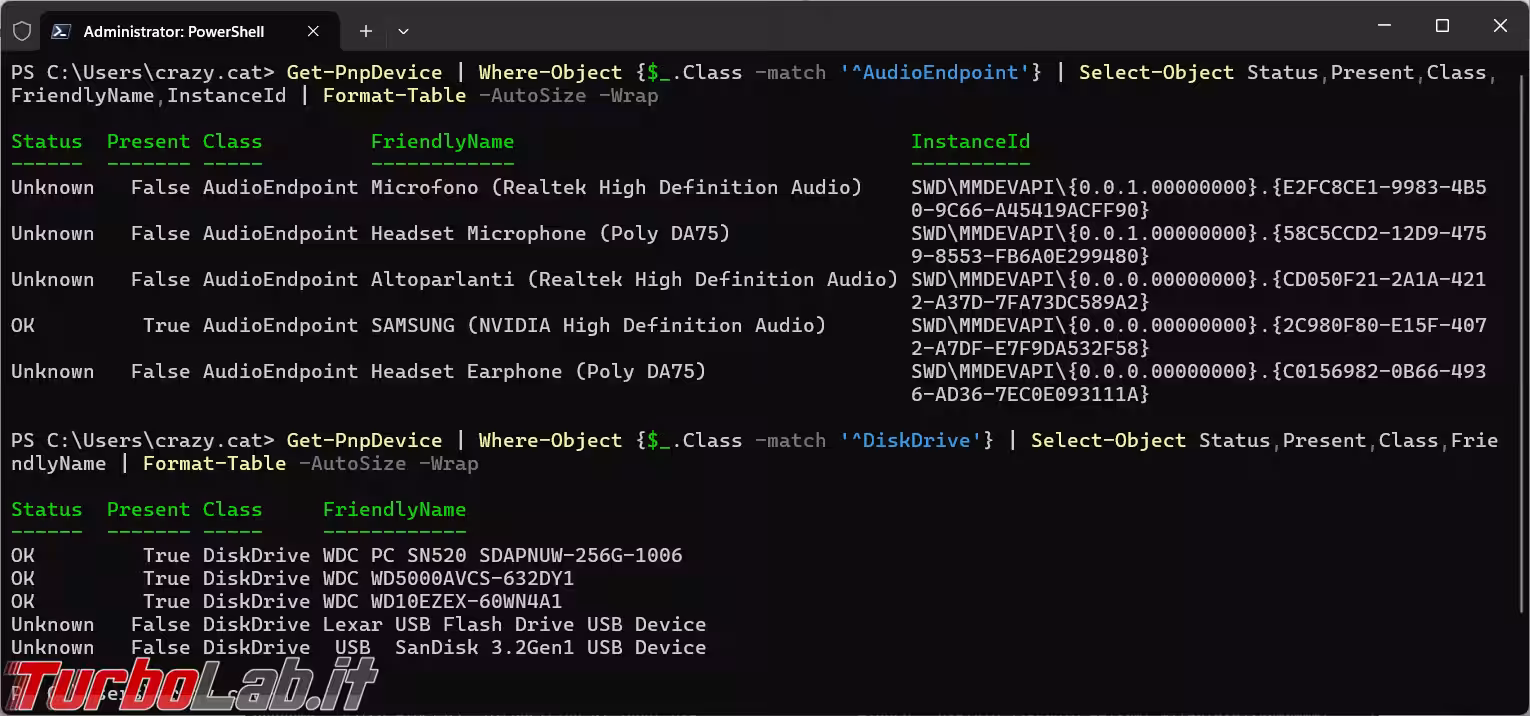Click the FriendlyName header in the disk table
1530x716 pixels.
394,510
